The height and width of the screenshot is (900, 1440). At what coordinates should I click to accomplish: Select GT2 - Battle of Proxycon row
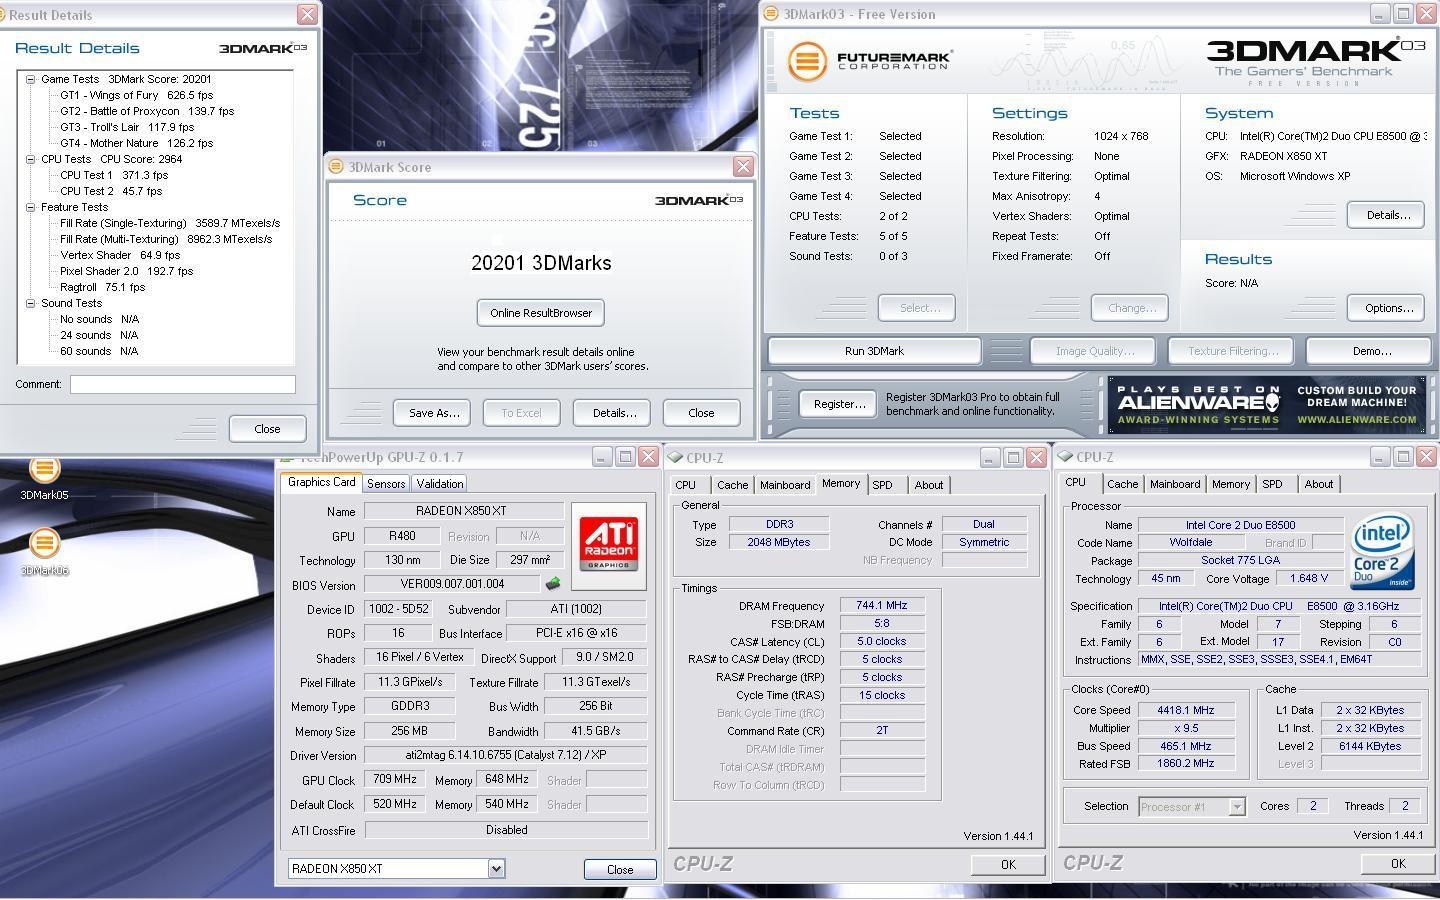pos(147,111)
